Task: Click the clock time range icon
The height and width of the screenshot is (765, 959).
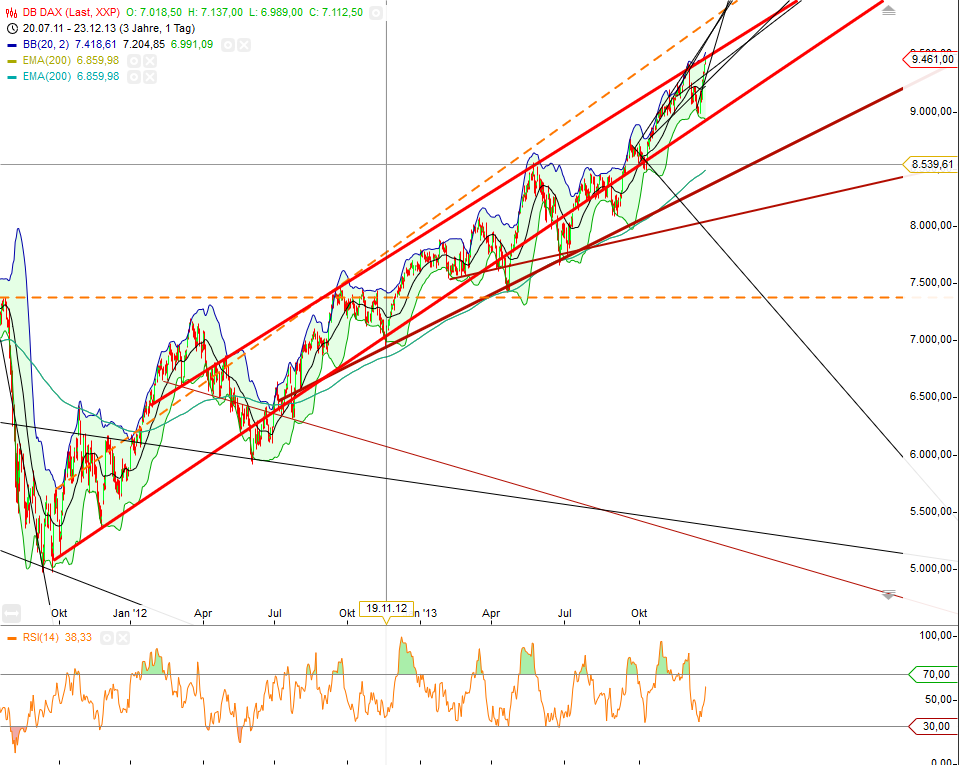Action: point(12,28)
